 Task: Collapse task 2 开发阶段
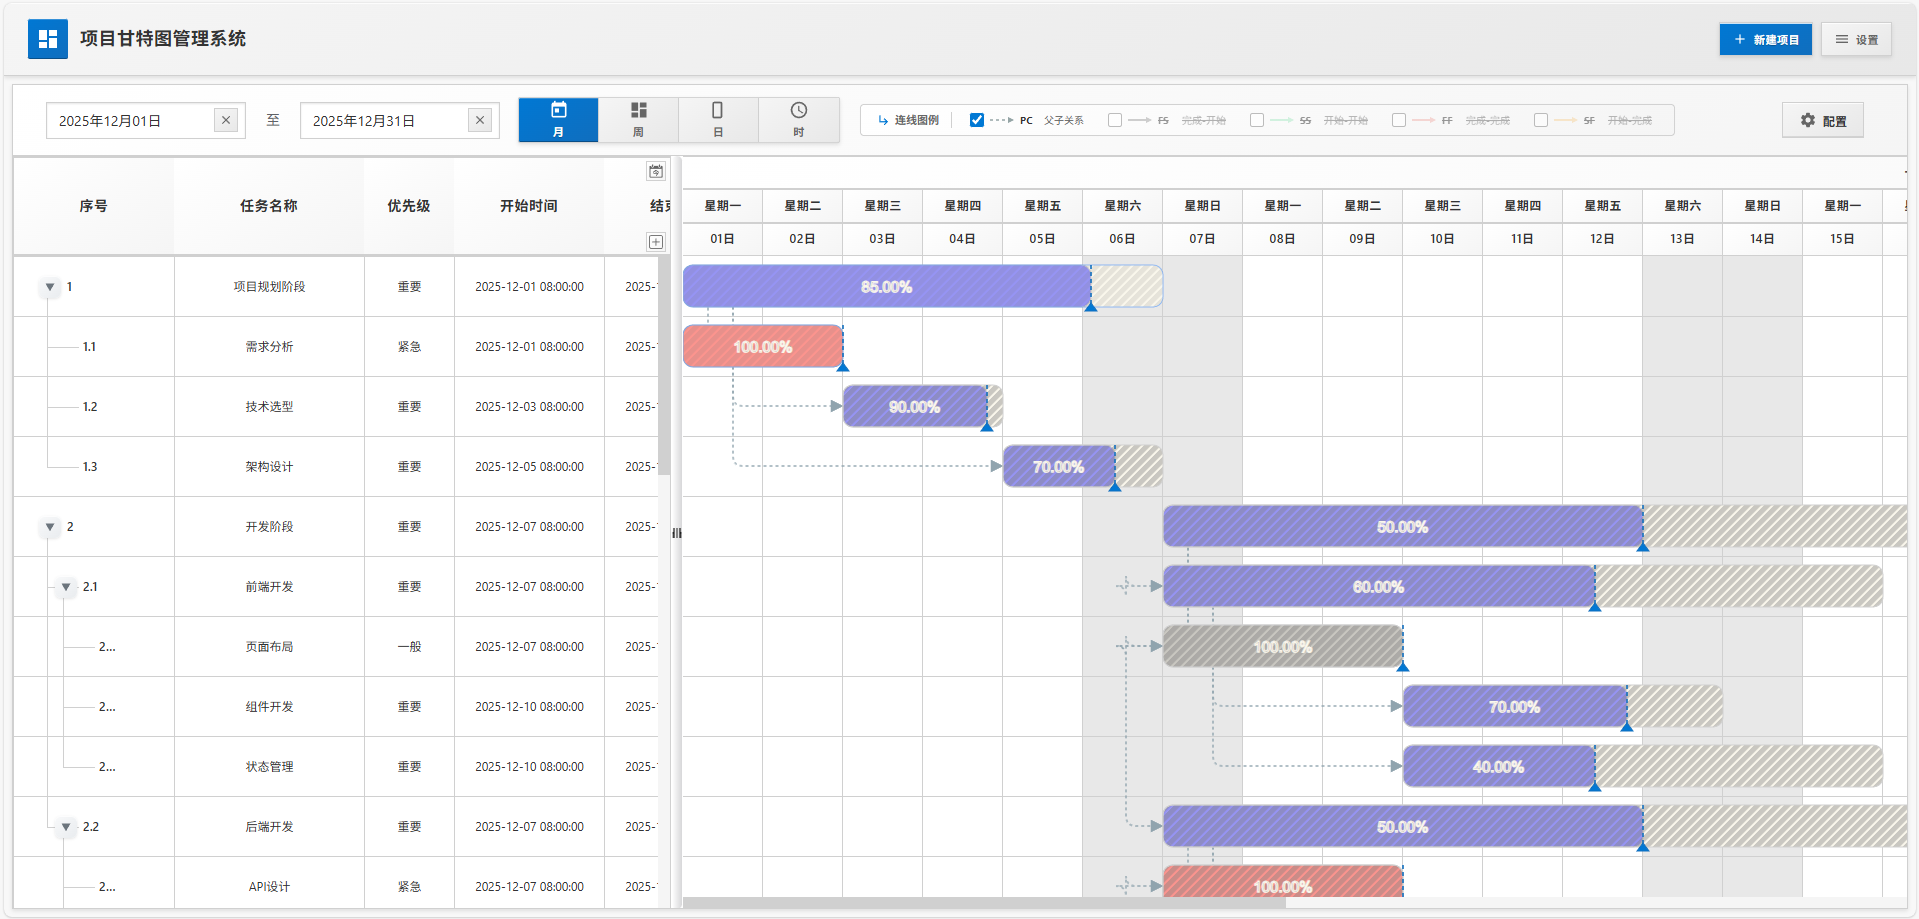(50, 527)
